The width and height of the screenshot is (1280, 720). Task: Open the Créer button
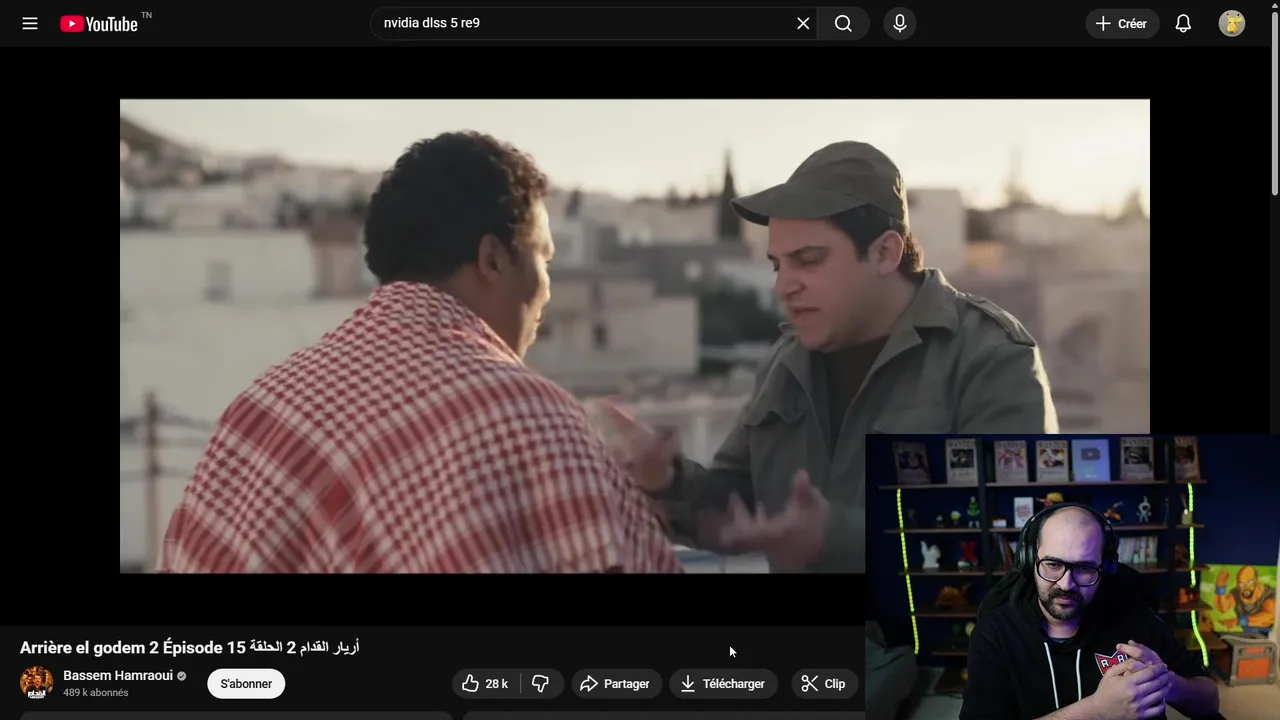coord(1122,23)
